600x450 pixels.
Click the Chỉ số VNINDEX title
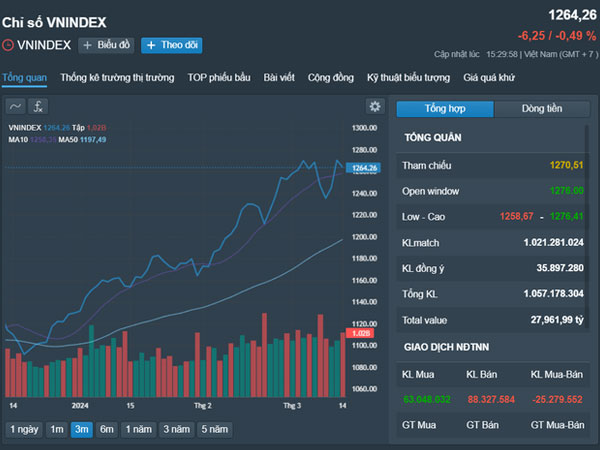pyautogui.click(x=54, y=23)
